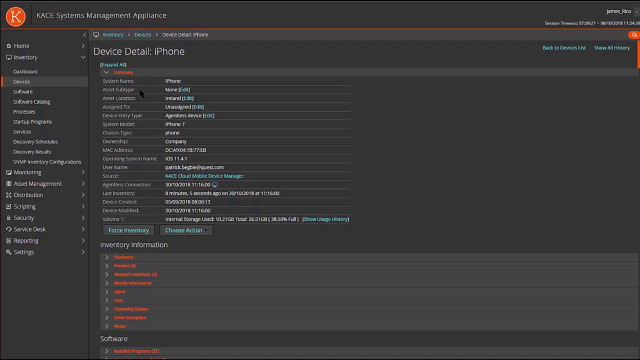Click the Inventory monitor icon in sidebar
The image size is (640, 360).
9,58
